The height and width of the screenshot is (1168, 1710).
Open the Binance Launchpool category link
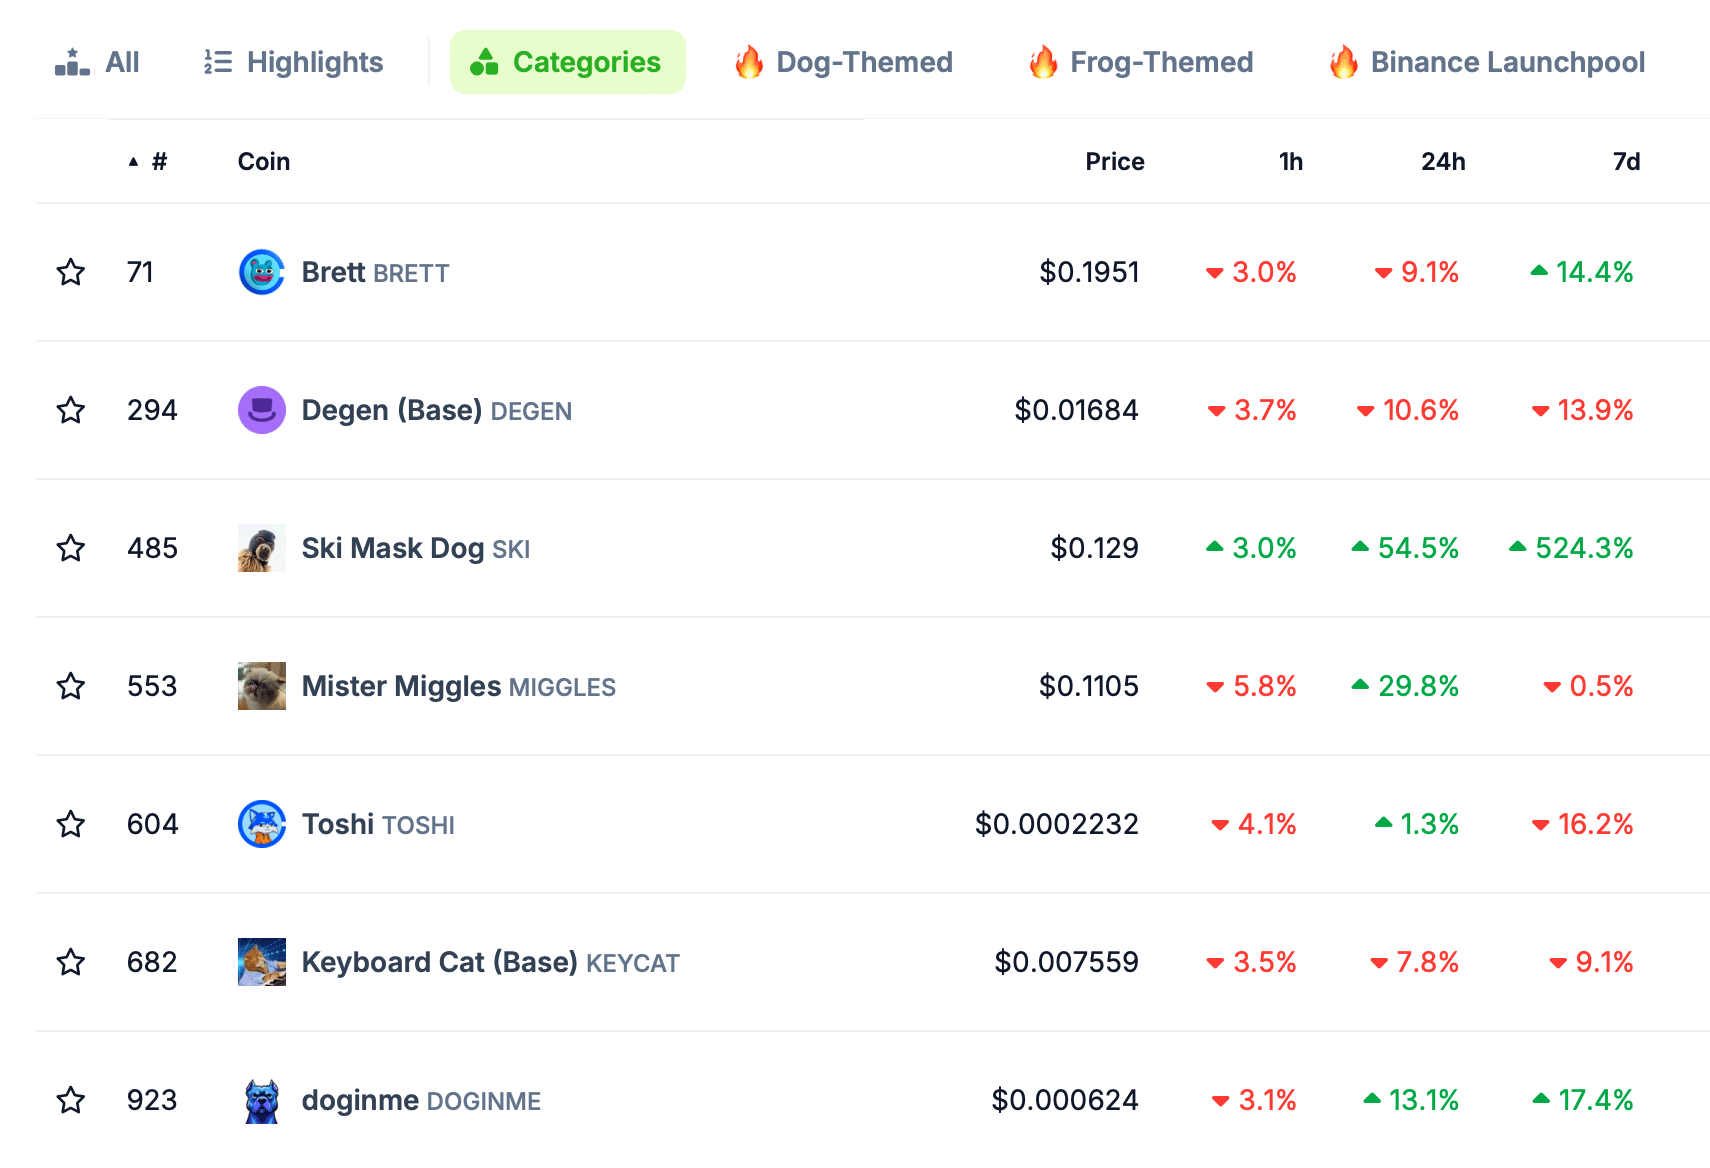pyautogui.click(x=1487, y=62)
